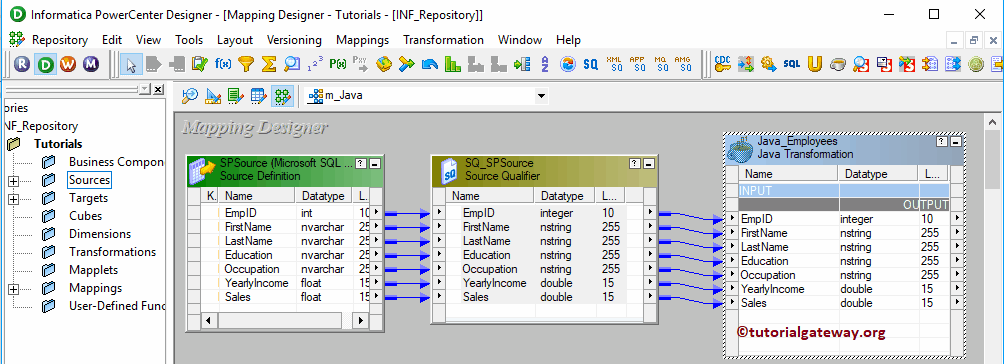The image size is (1004, 364).
Task: Select YearlyIncome port in SQ_SPSource
Action: click(494, 283)
